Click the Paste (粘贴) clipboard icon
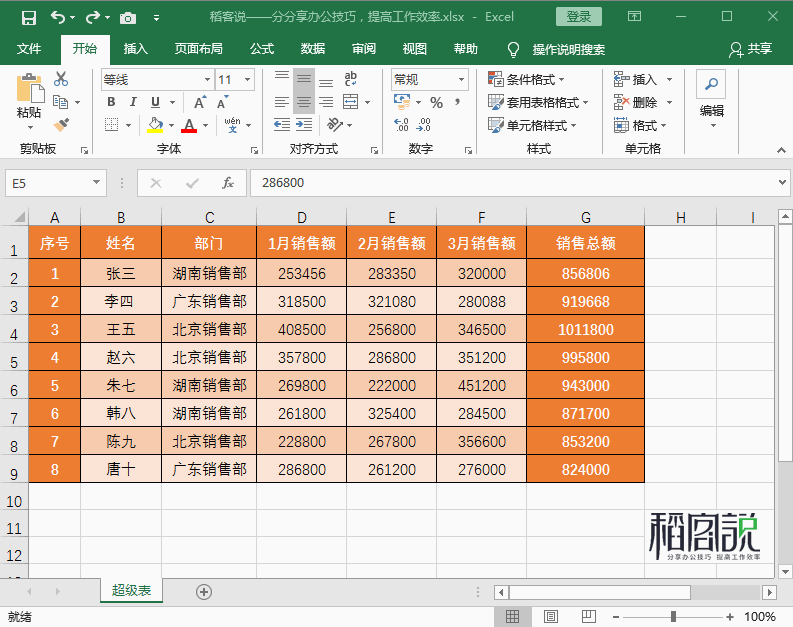The height and width of the screenshot is (627, 793). click(29, 88)
